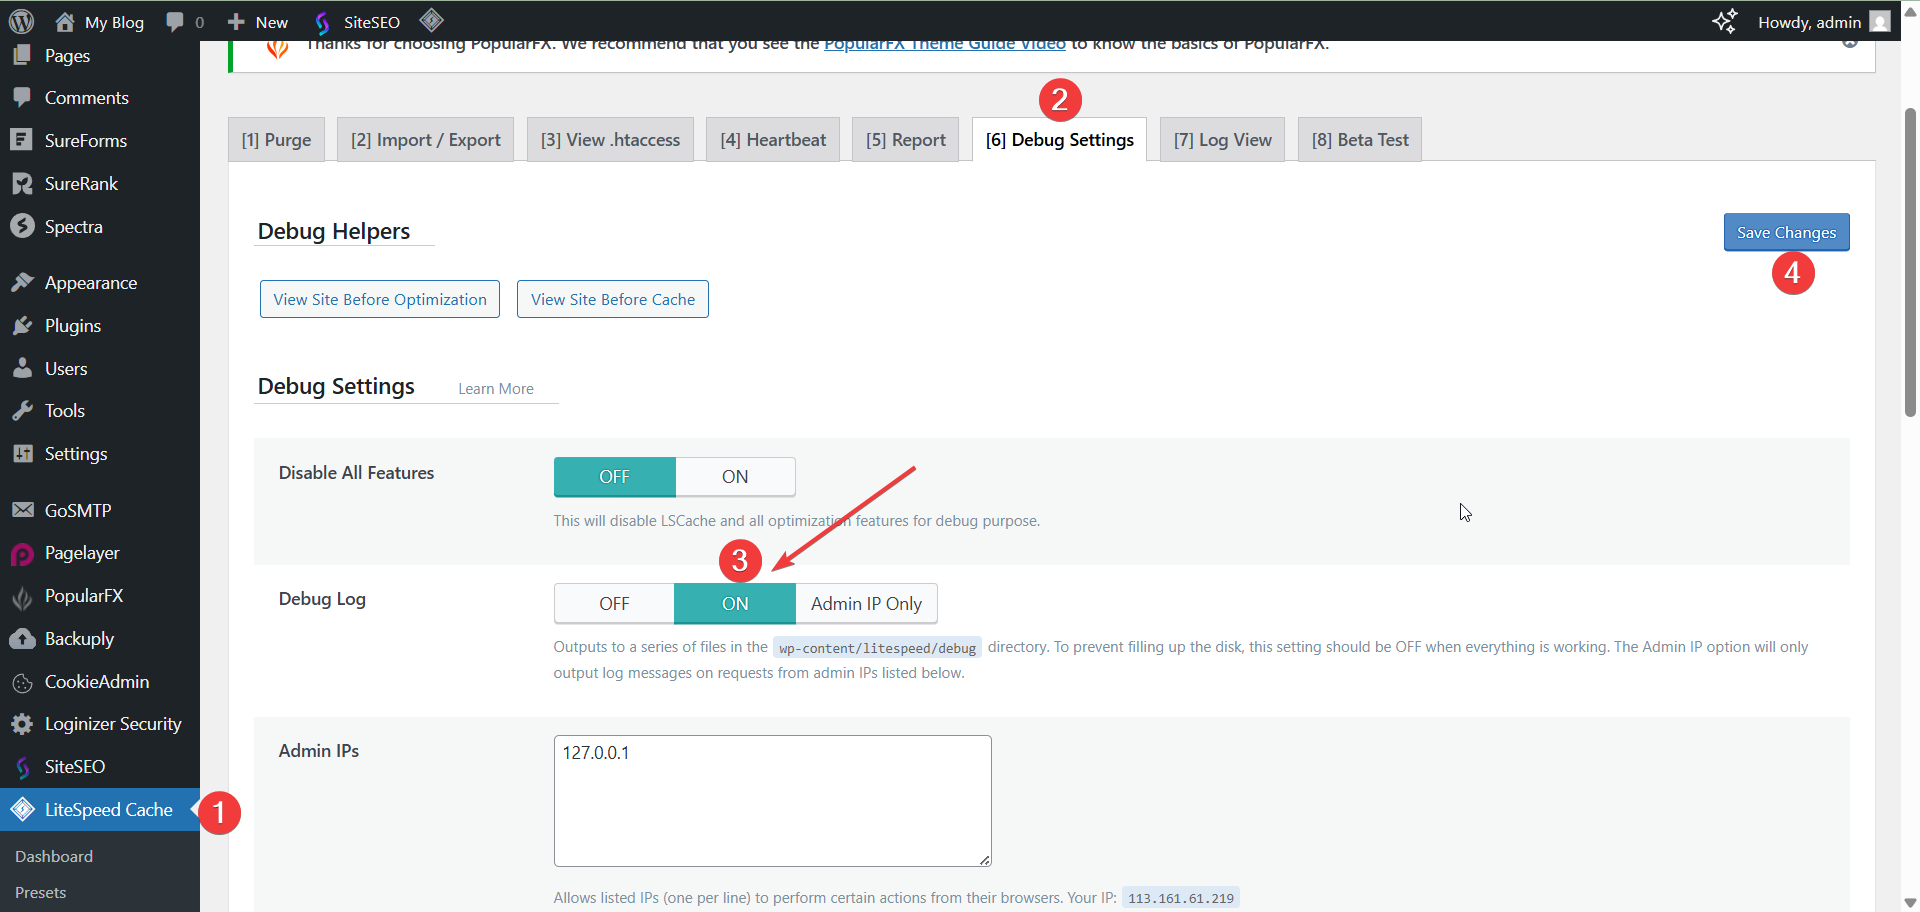Switch to the Purge tab
The width and height of the screenshot is (1920, 912).
276,140
